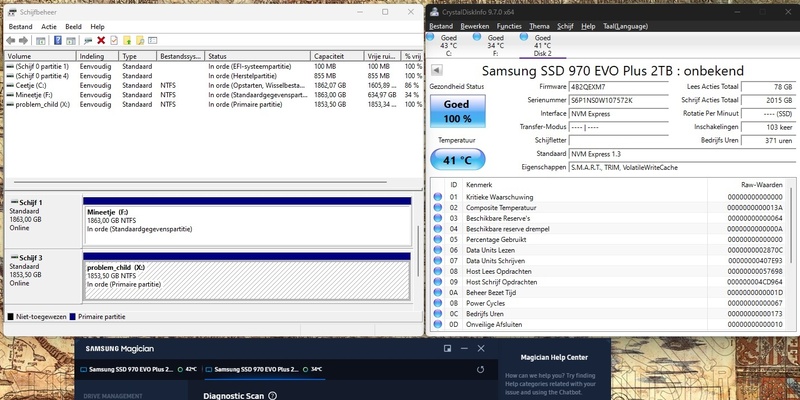Viewport: 800px width, 400px height.
Task: Click the Capaciteit column header
Action: 337,56
